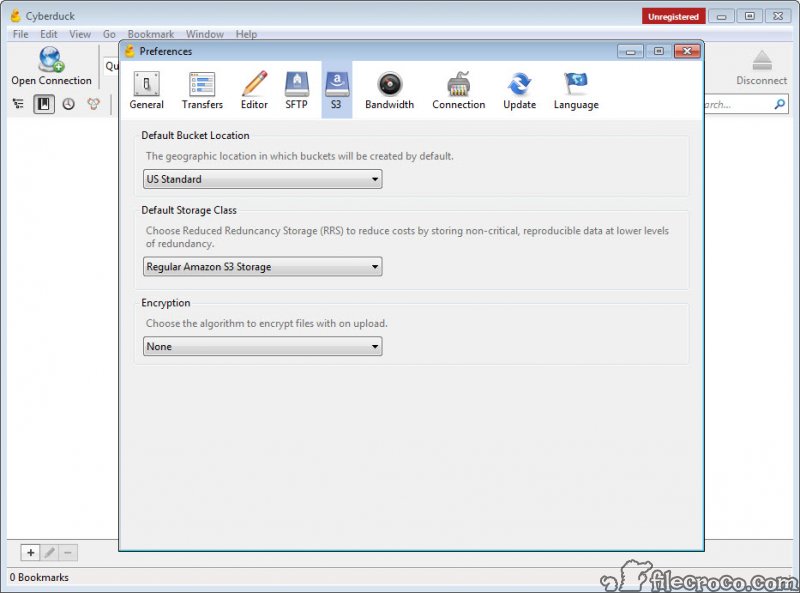
Task: Show Bonjour bookmarks view
Action: 93,104
